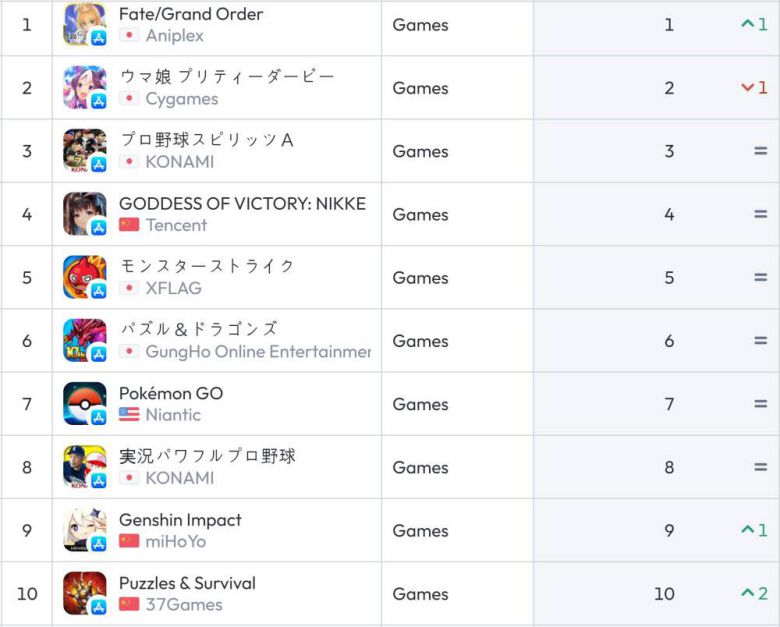Click the US flag beside Niantic

coord(129,414)
